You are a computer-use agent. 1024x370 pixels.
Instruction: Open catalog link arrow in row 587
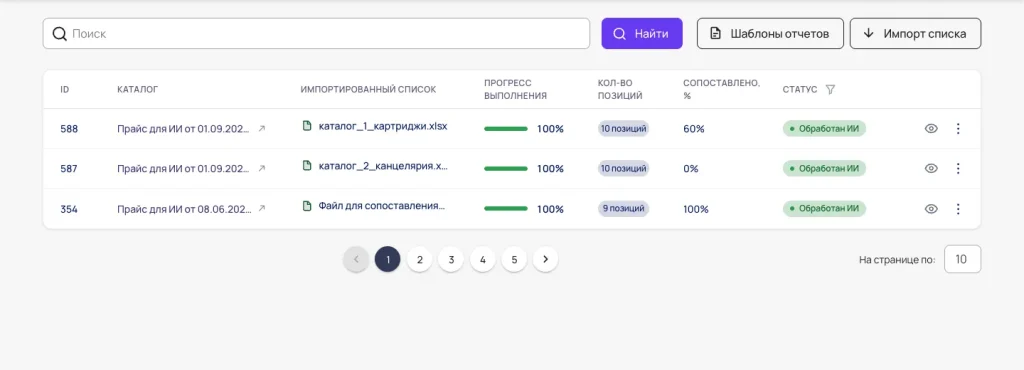tap(262, 168)
